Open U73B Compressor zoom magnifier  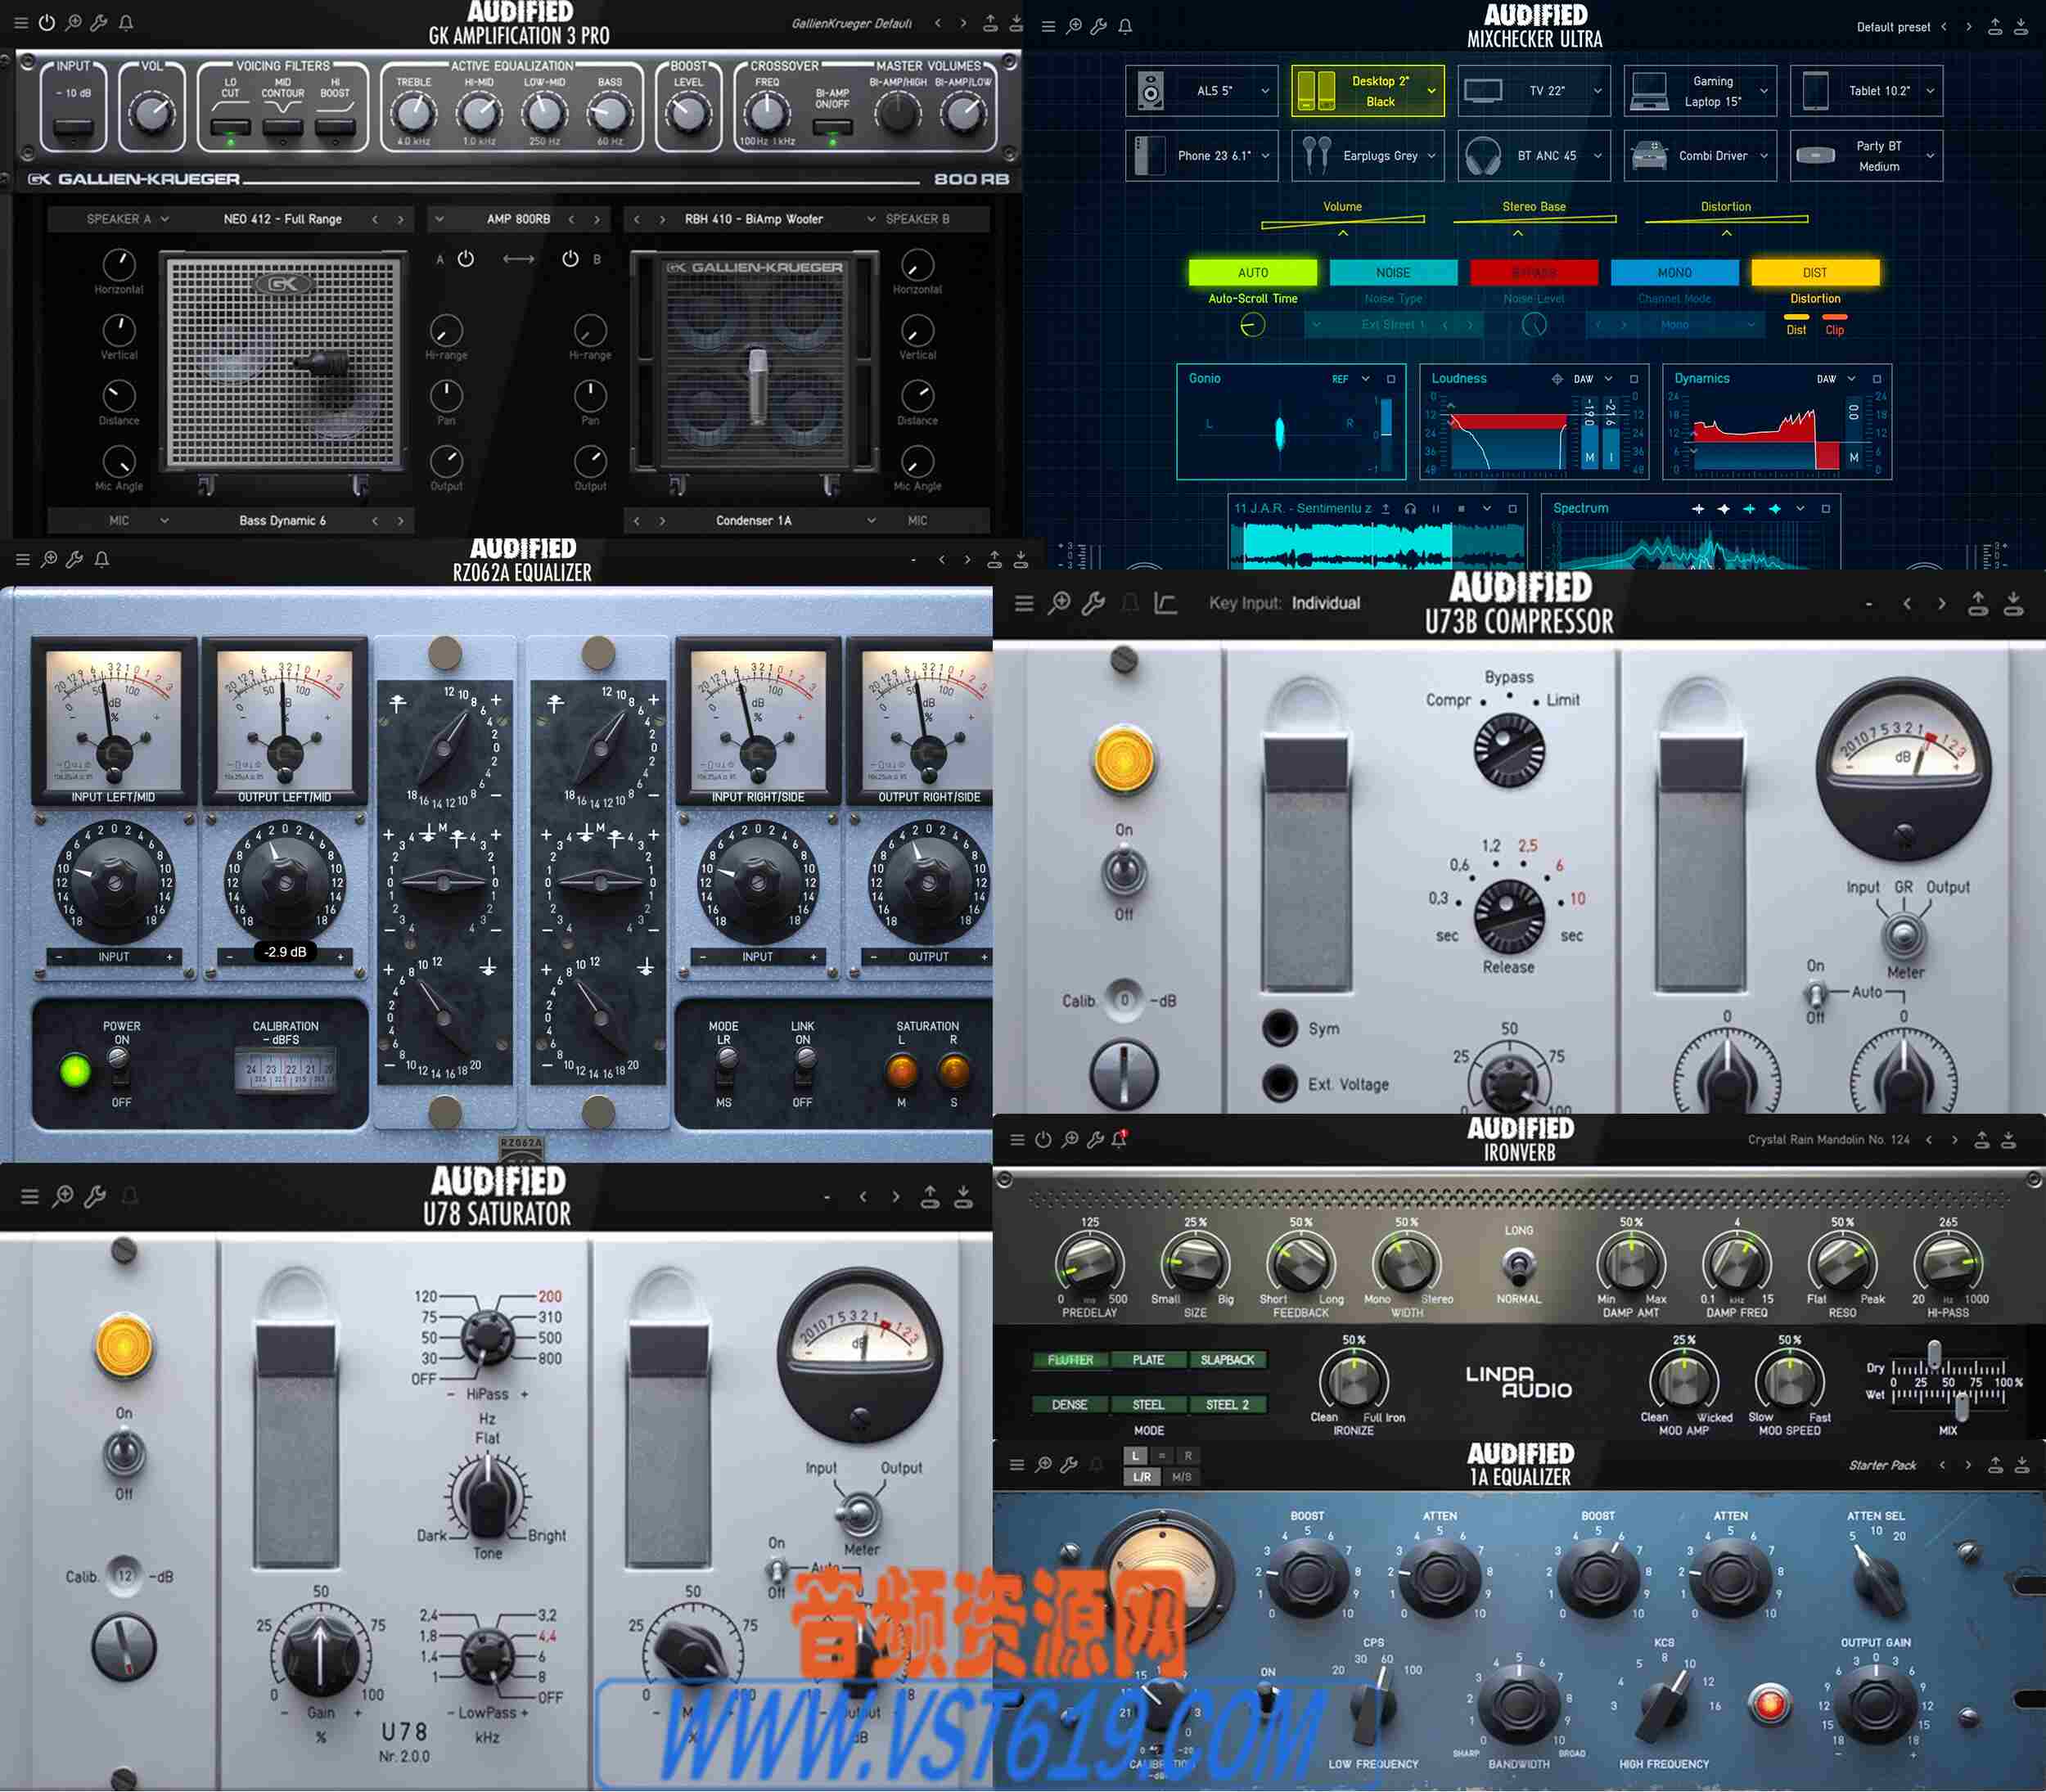tap(1059, 603)
